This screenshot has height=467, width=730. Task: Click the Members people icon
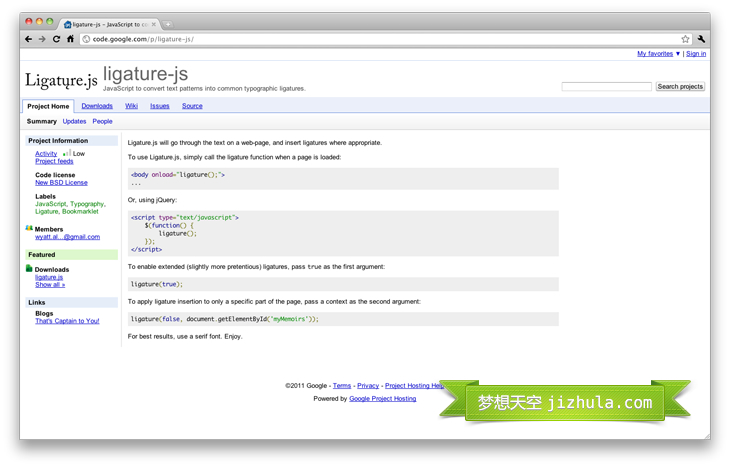[x=29, y=229]
